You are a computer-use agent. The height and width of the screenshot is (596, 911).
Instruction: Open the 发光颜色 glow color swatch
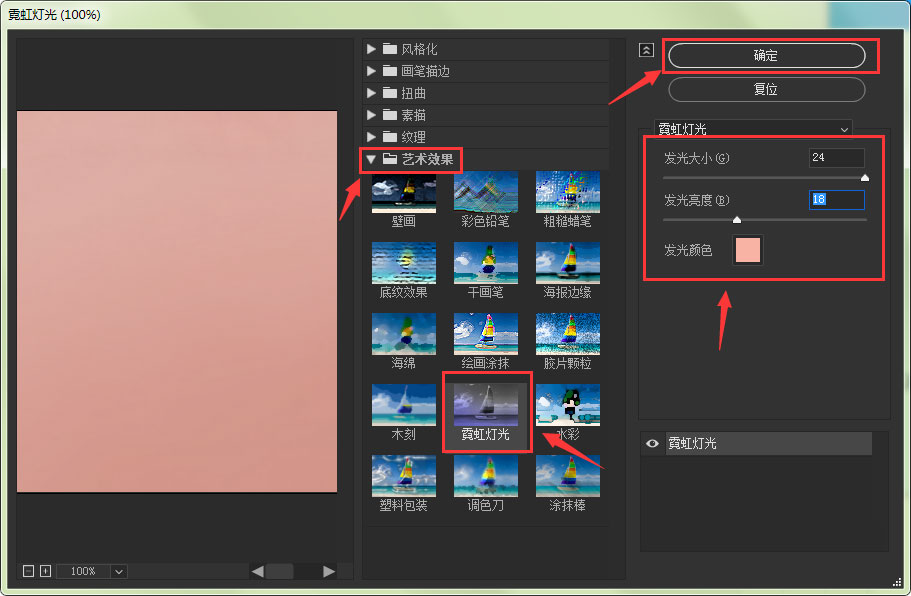click(747, 249)
